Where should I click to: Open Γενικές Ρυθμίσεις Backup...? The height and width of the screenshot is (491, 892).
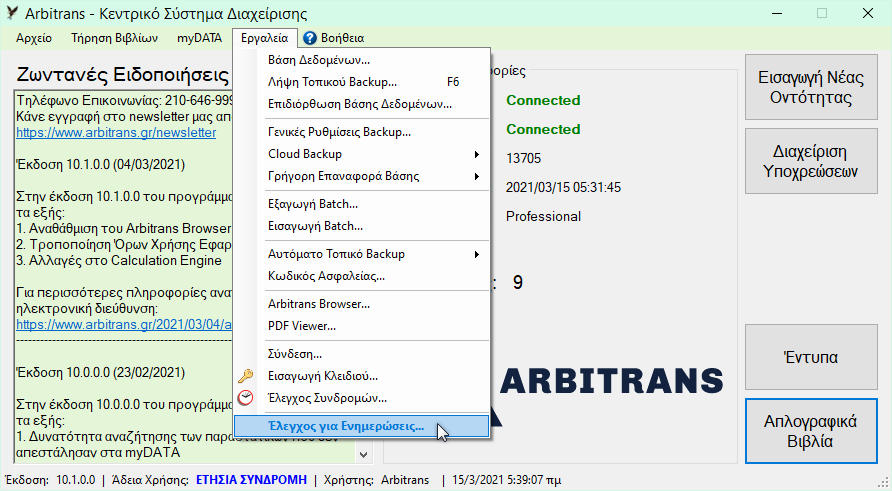click(362, 132)
